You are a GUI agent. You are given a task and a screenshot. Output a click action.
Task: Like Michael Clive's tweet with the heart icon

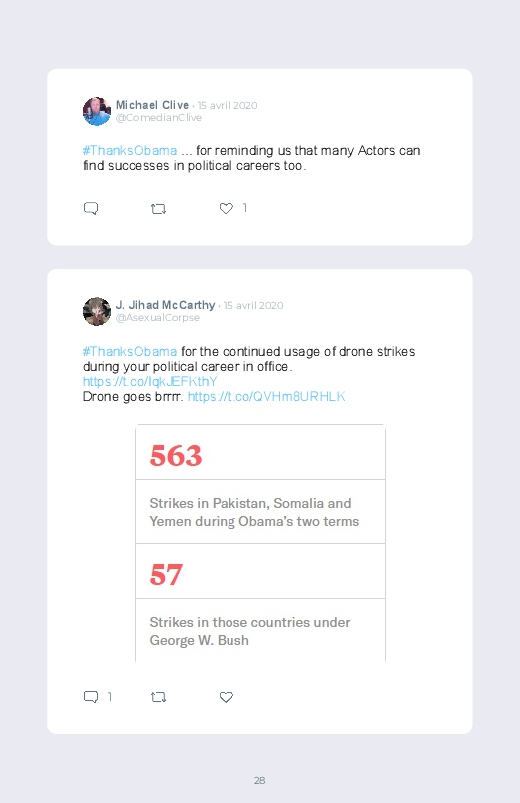click(226, 208)
